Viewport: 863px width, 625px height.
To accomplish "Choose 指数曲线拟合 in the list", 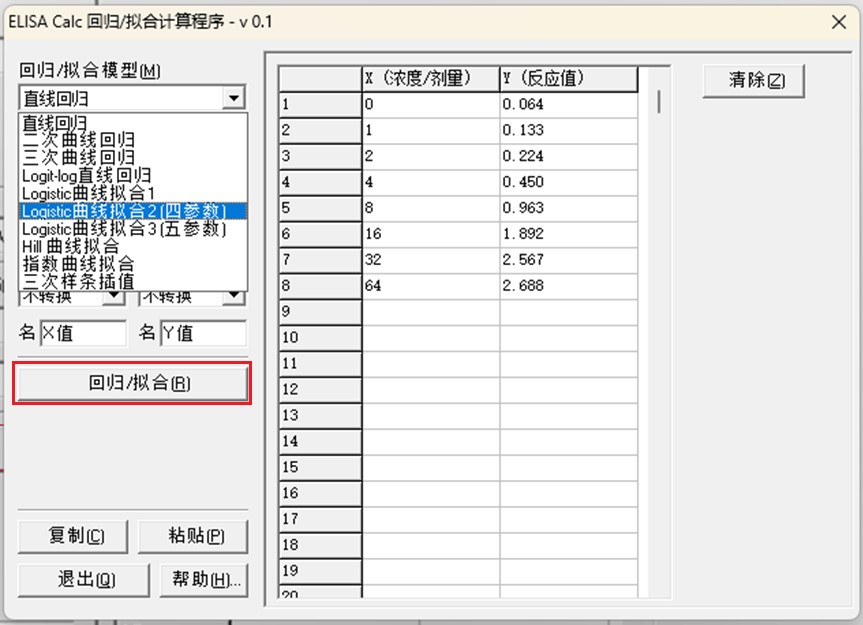I will coord(78,264).
